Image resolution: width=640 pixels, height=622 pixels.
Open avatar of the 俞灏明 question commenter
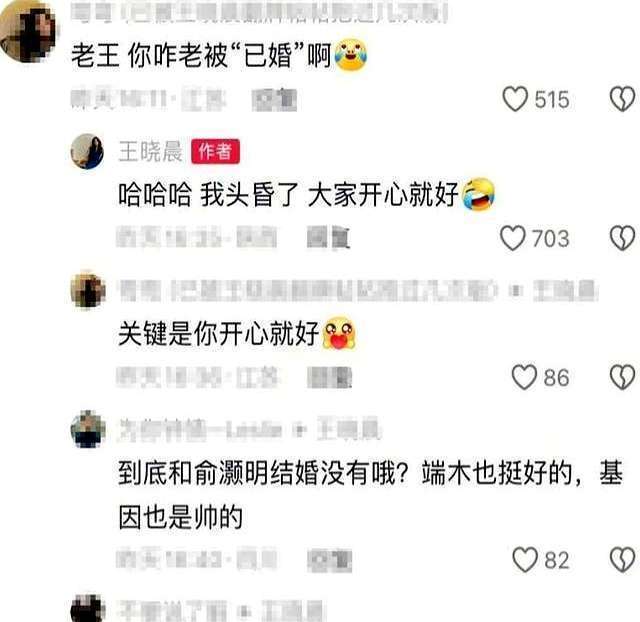(x=88, y=429)
